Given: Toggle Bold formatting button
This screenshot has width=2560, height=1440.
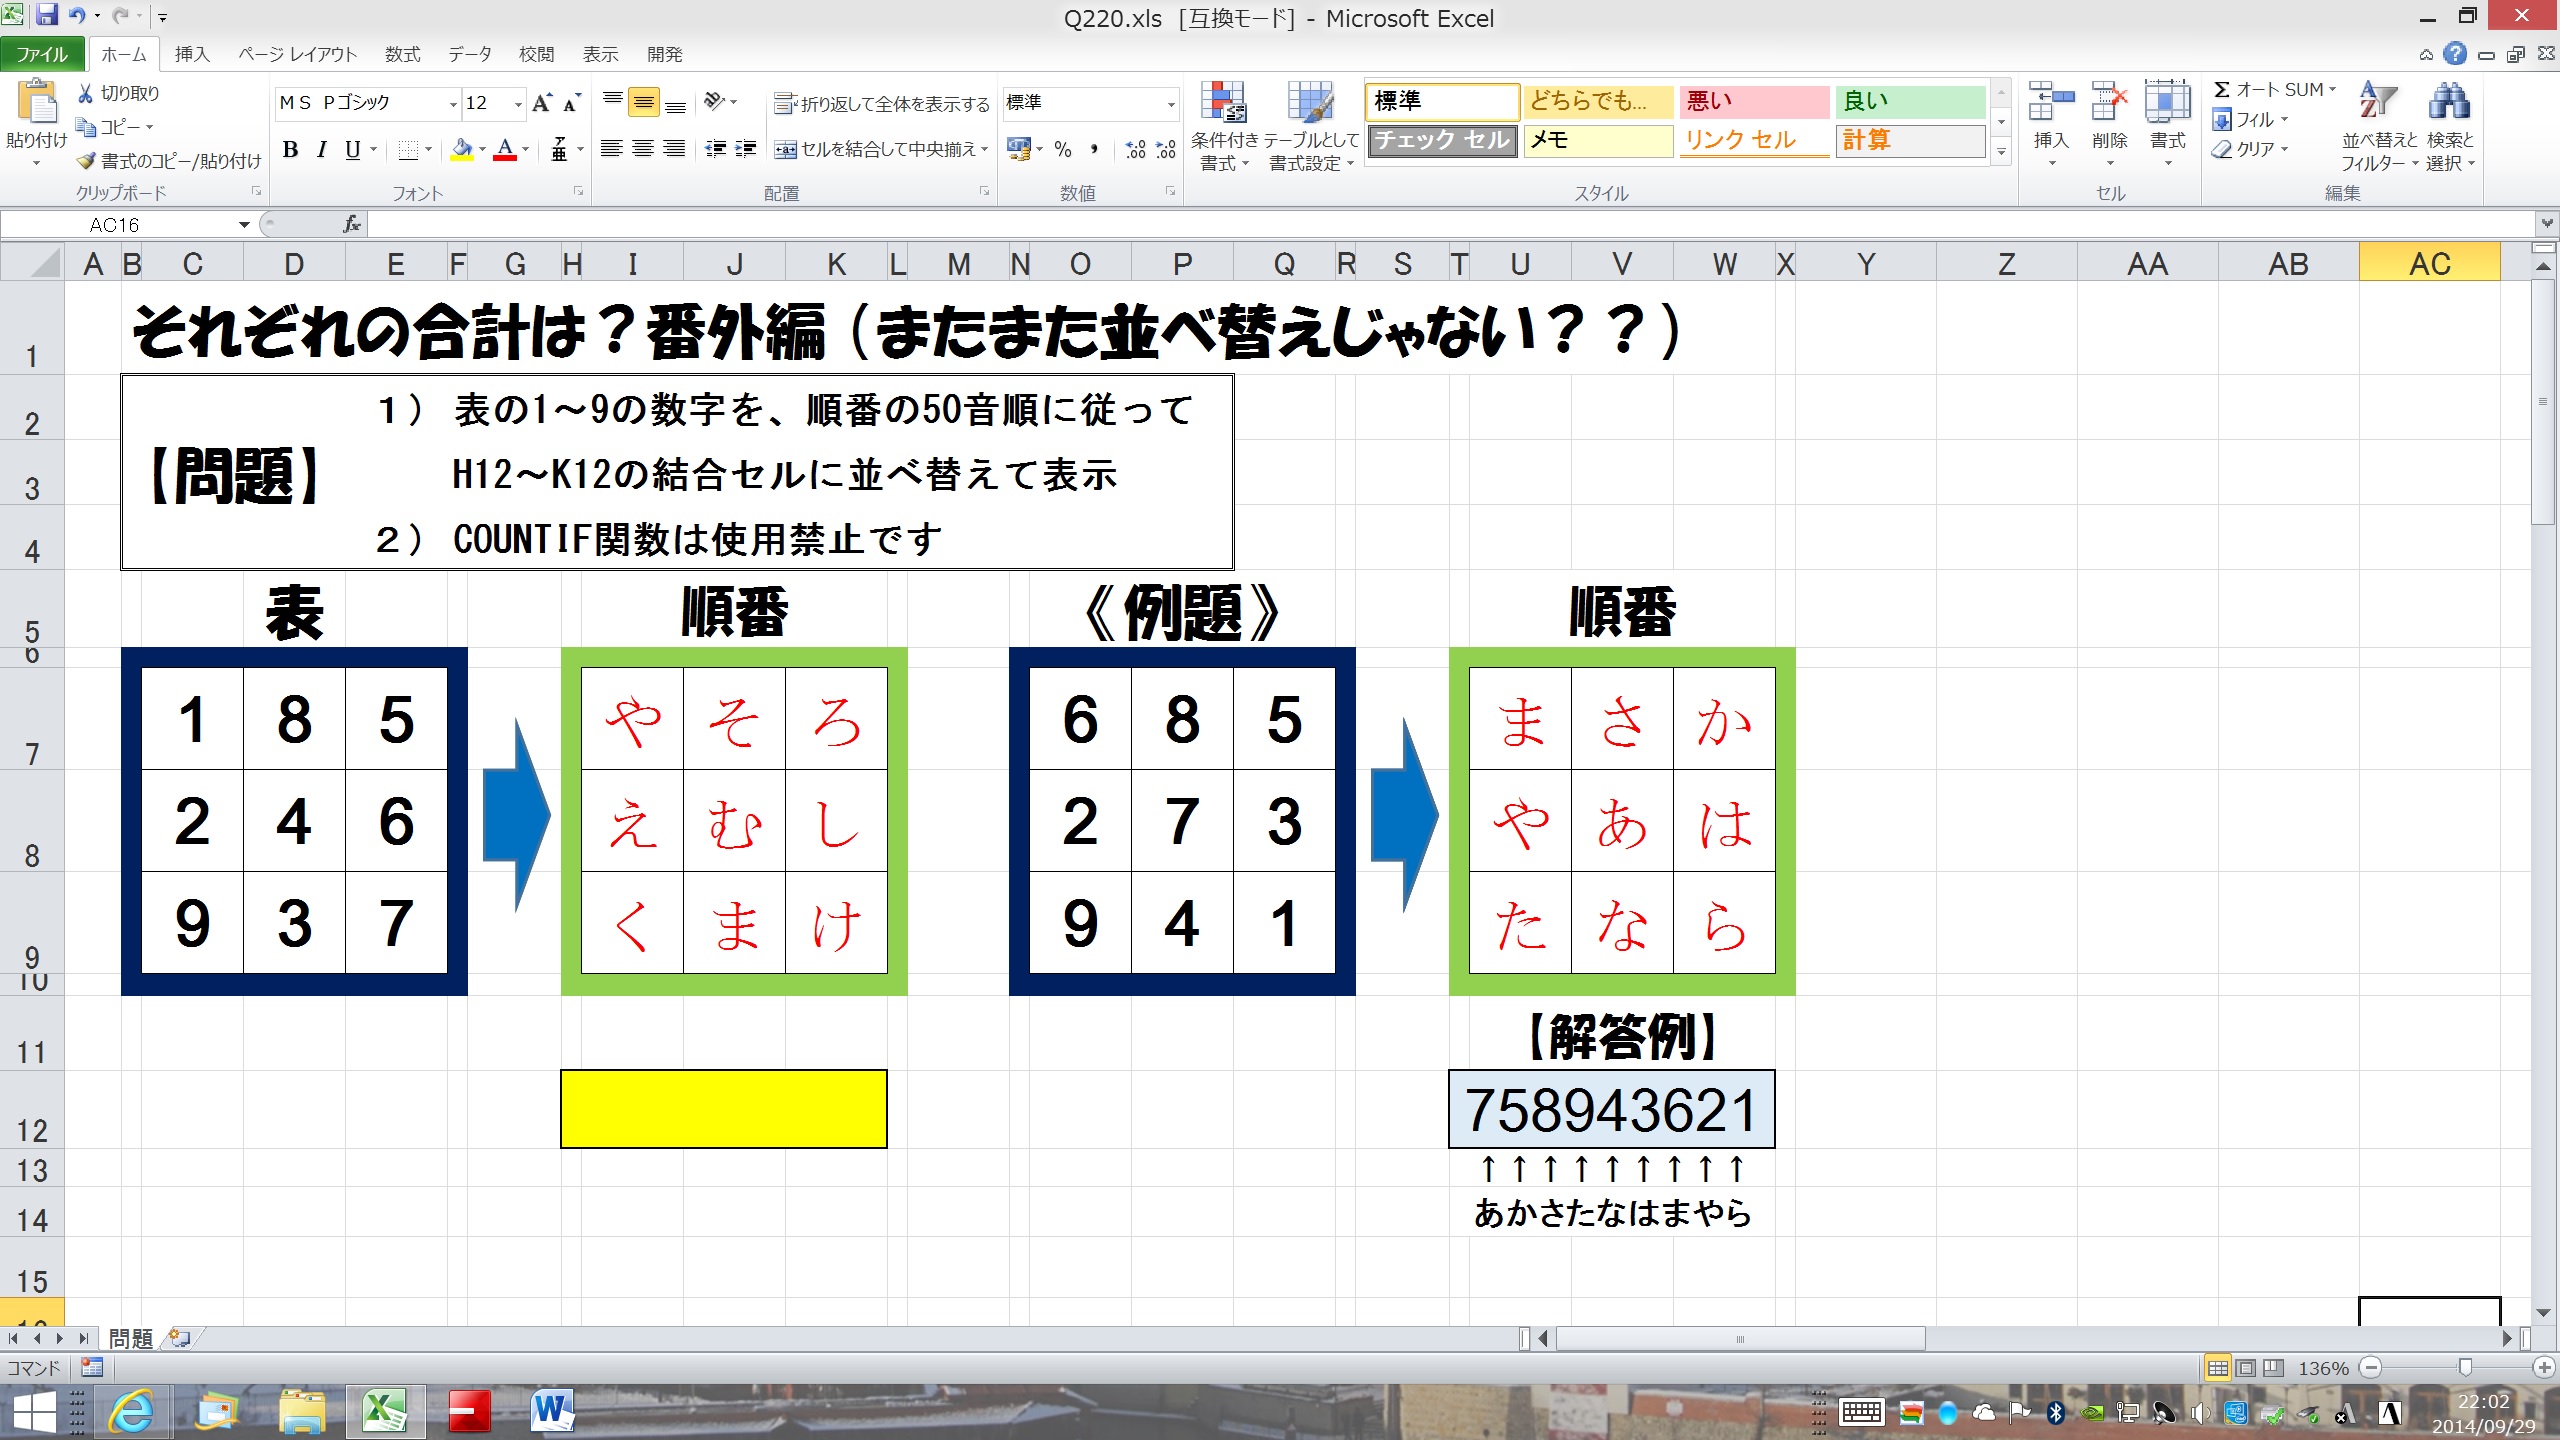Looking at the screenshot, I should click(290, 150).
